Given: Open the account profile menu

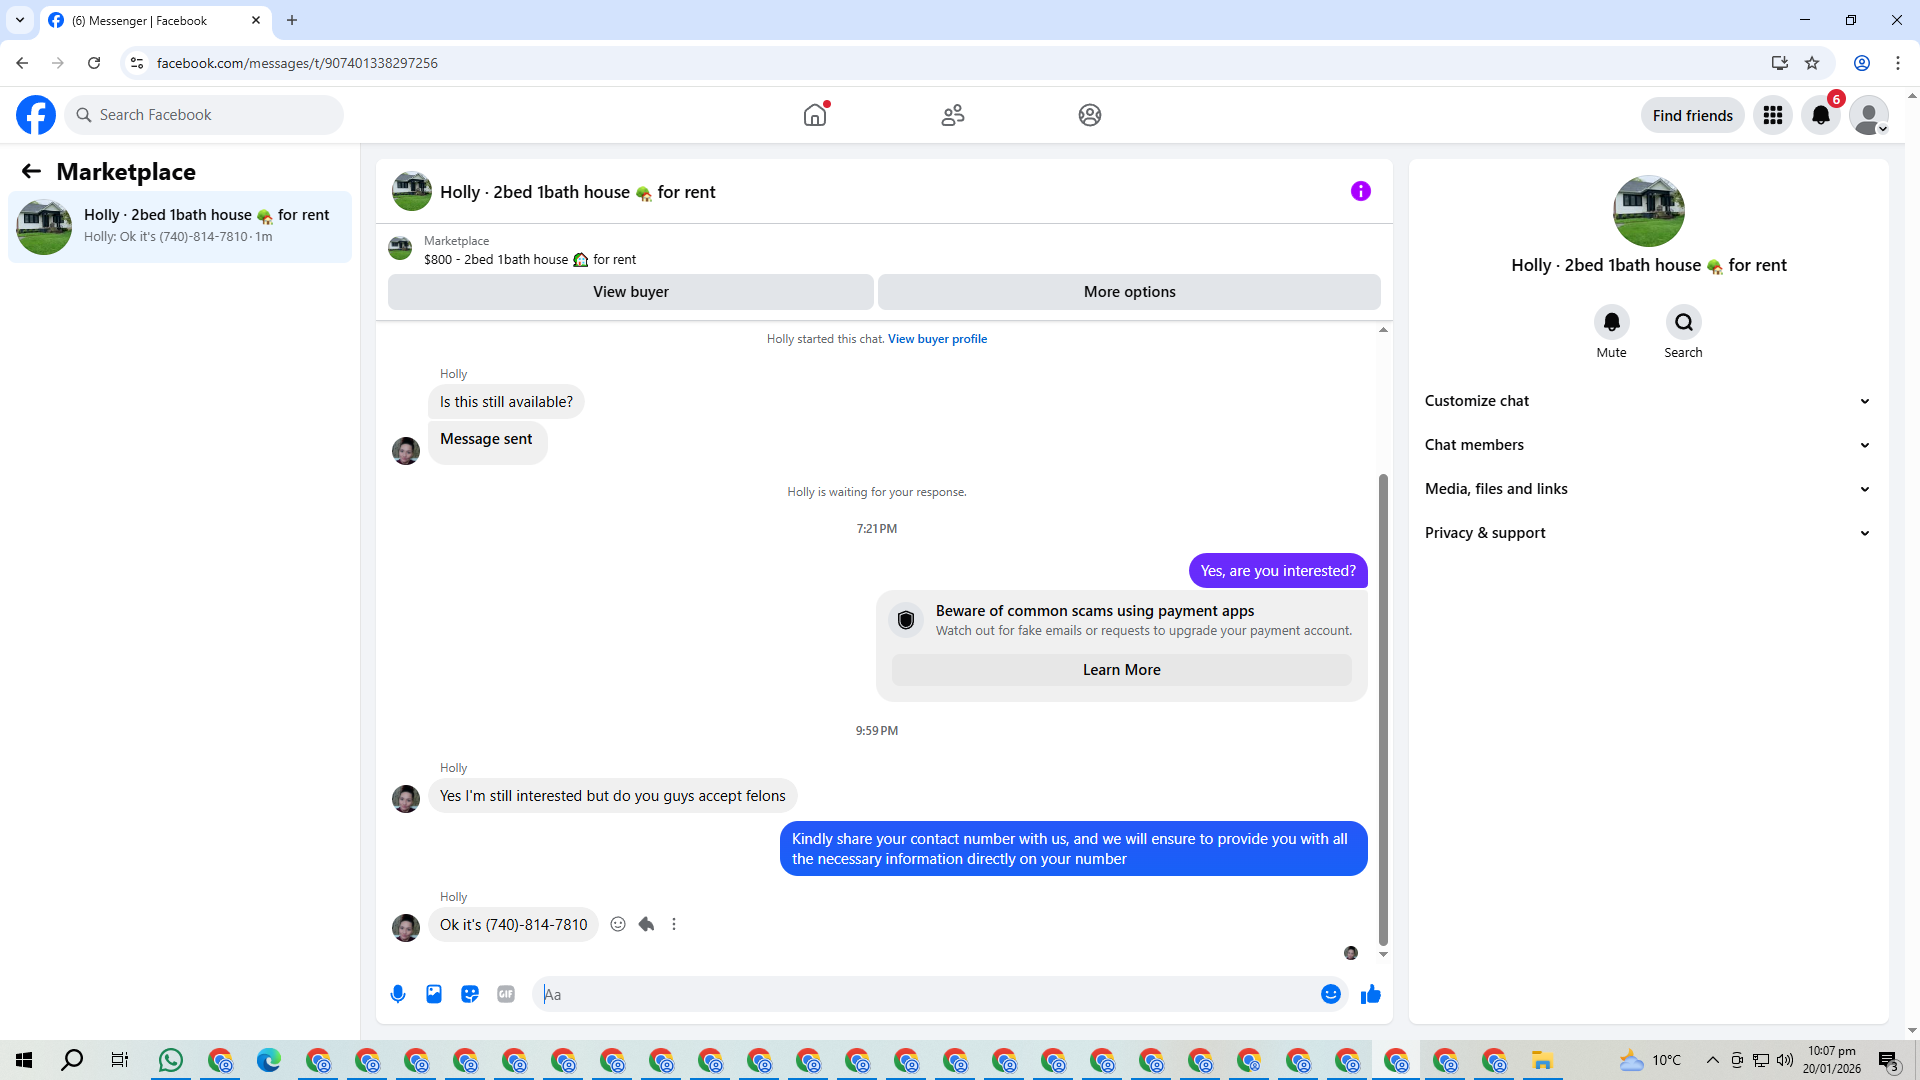Looking at the screenshot, I should click(1869, 115).
